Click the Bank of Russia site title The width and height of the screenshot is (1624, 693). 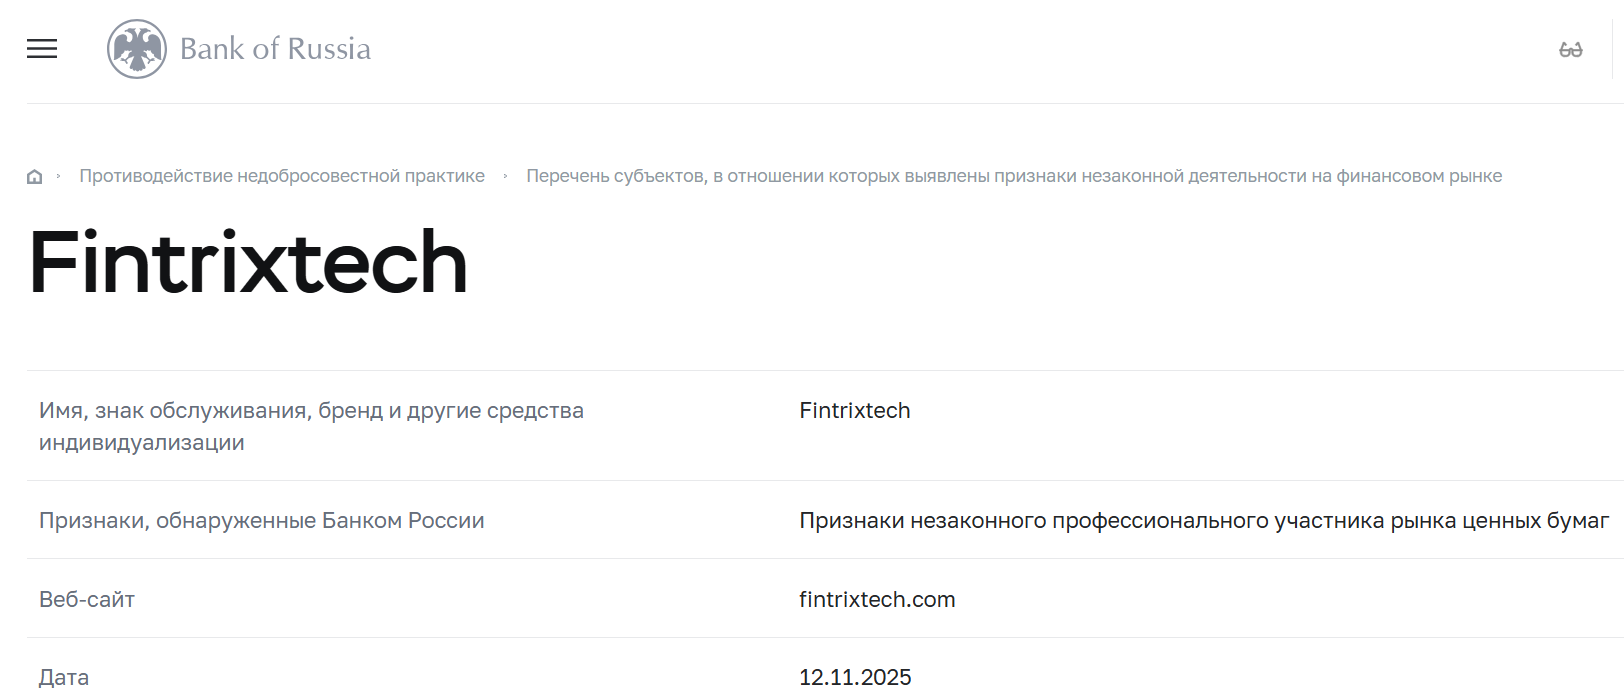pyautogui.click(x=275, y=49)
